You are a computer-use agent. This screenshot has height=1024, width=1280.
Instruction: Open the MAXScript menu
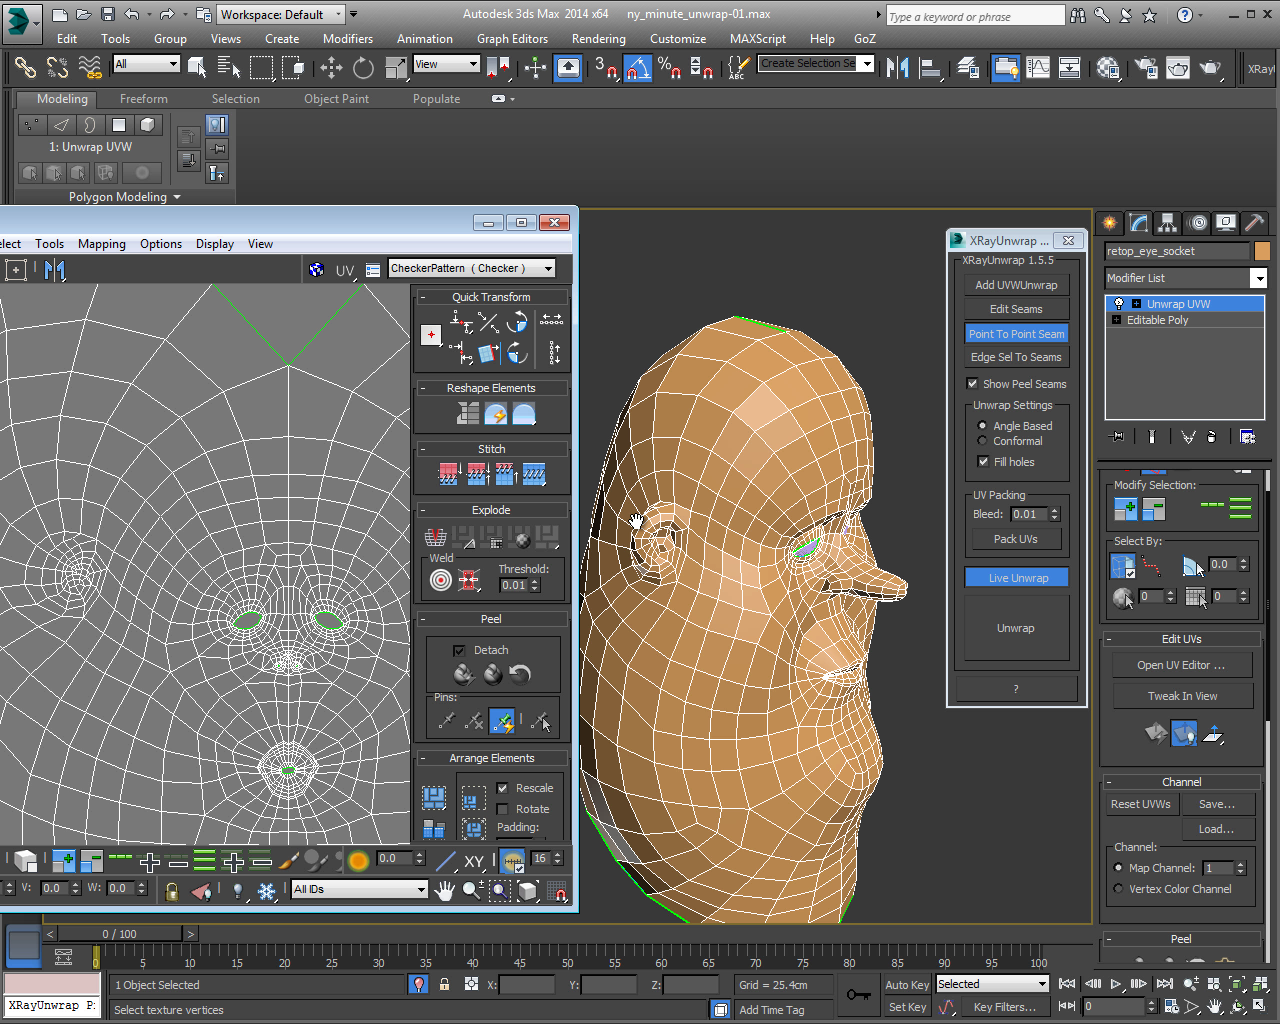pyautogui.click(x=758, y=39)
